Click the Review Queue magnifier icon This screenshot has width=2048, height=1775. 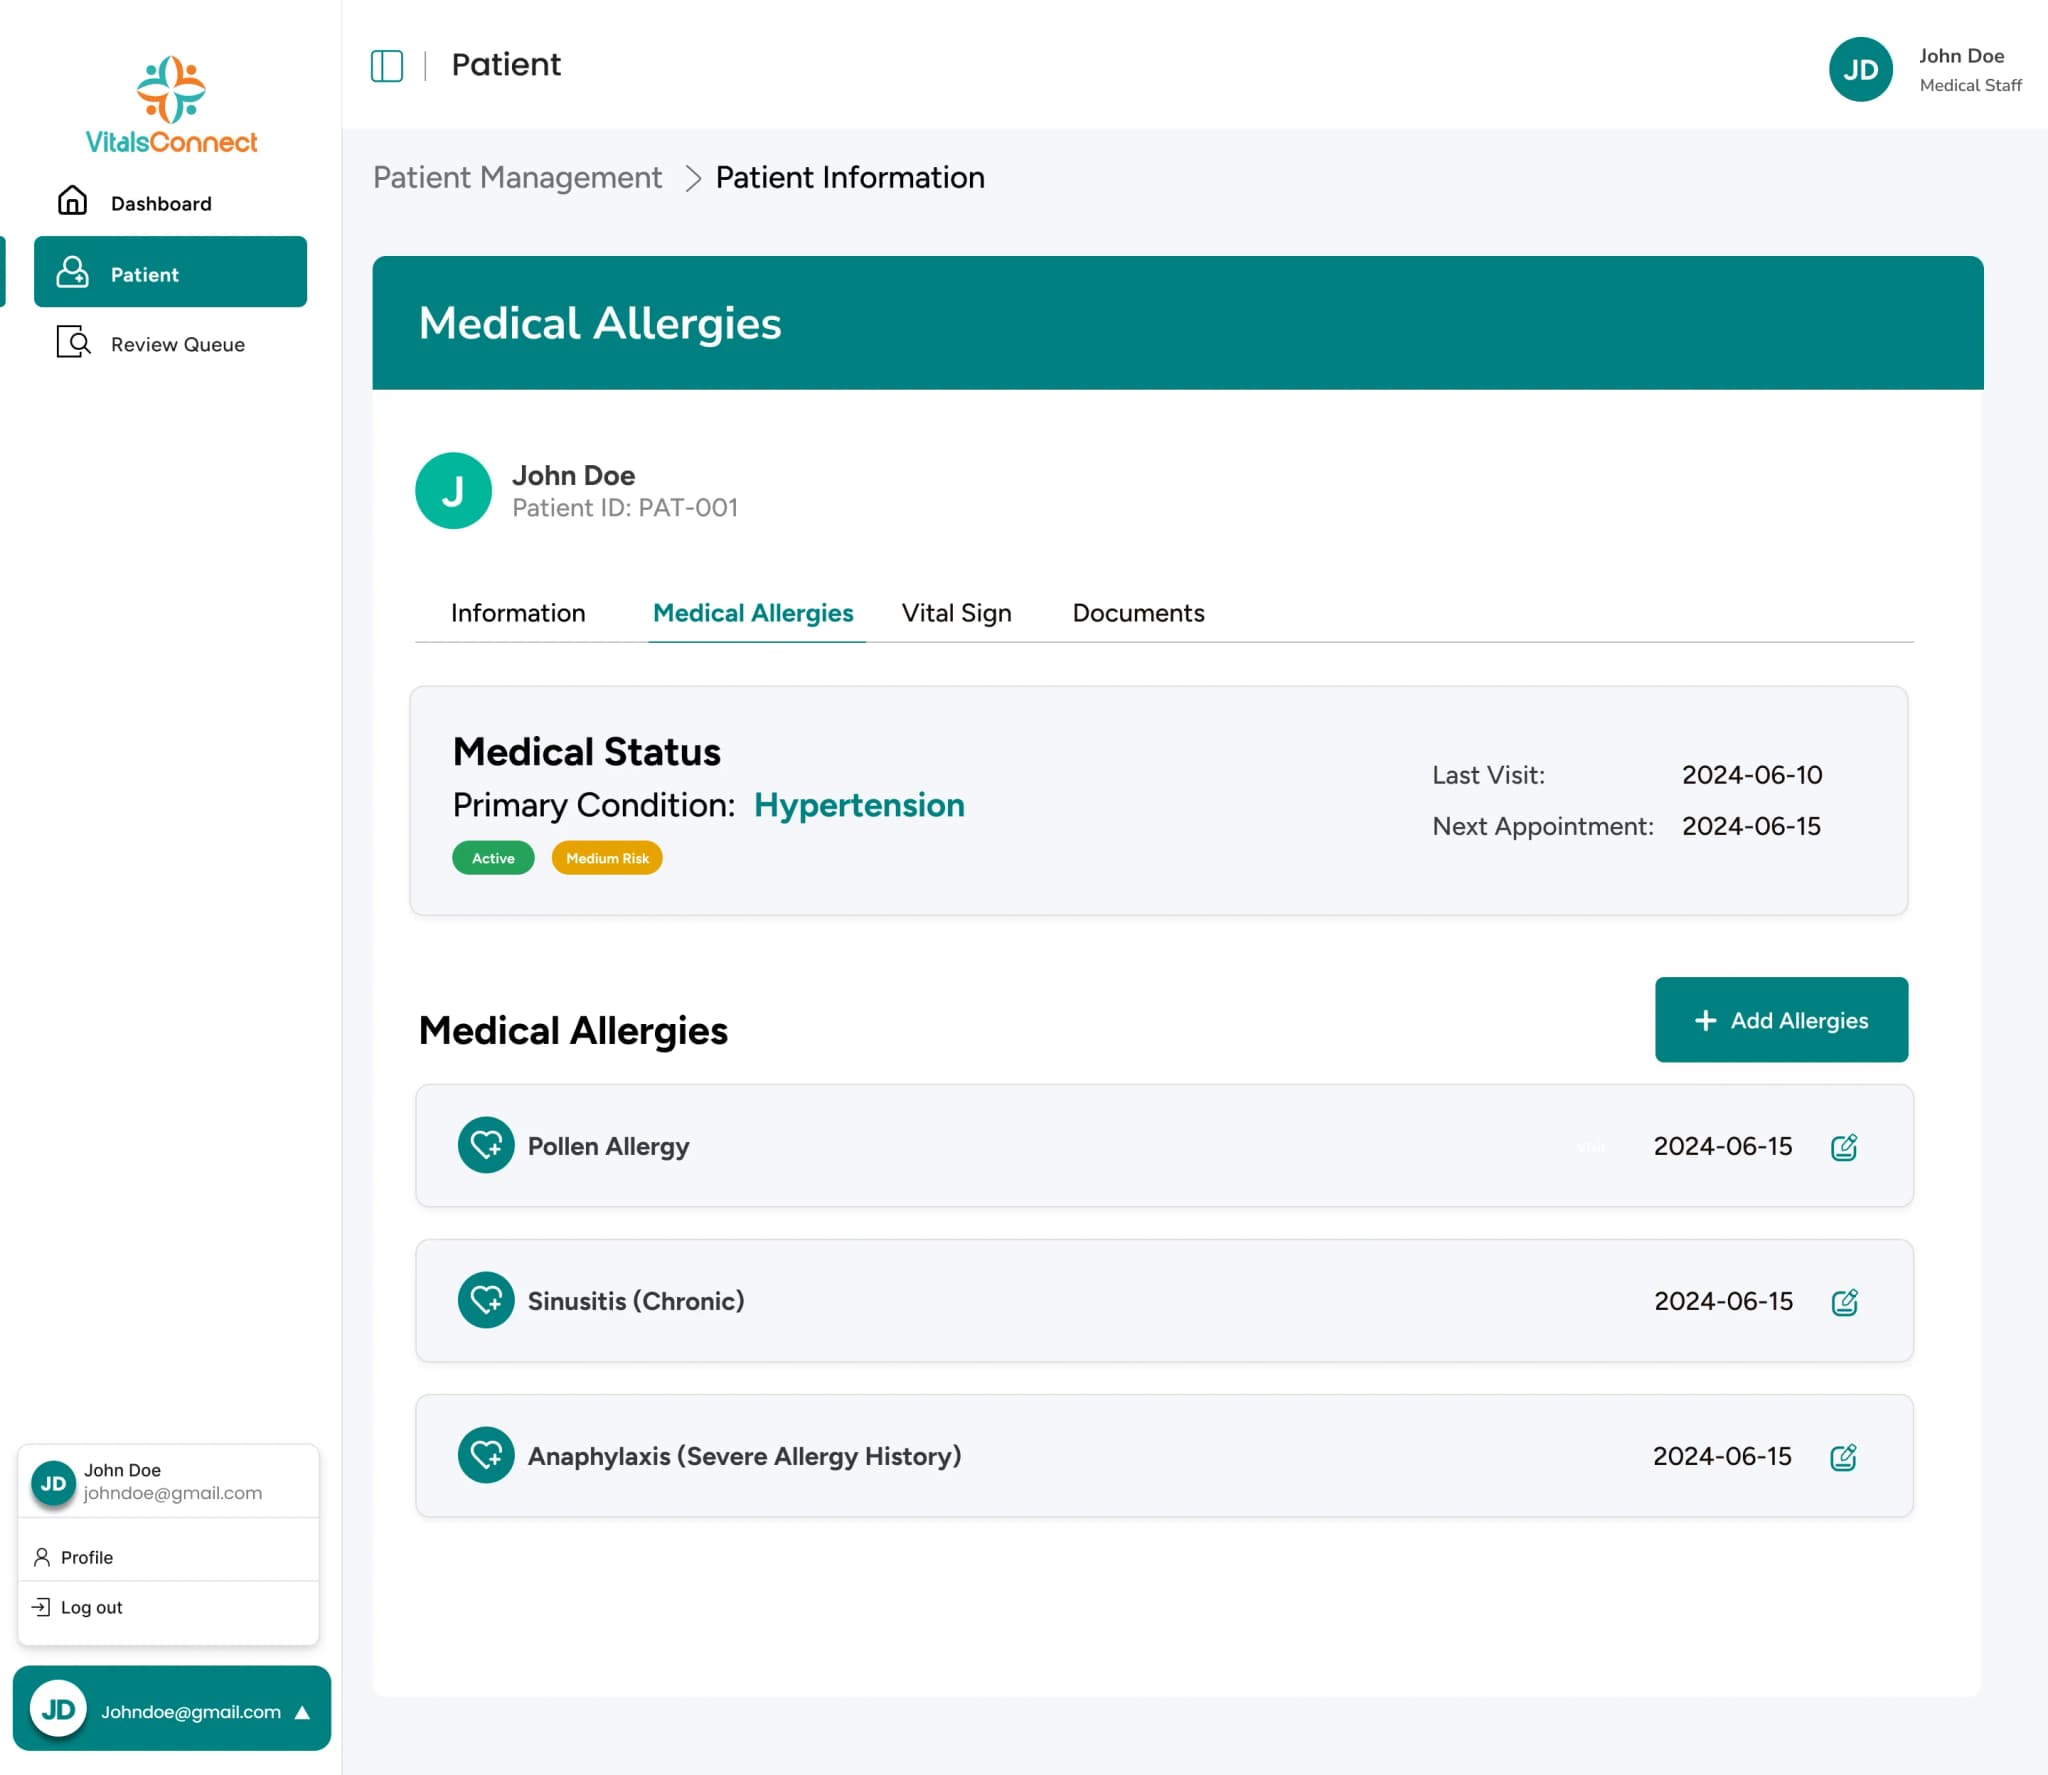pos(74,342)
